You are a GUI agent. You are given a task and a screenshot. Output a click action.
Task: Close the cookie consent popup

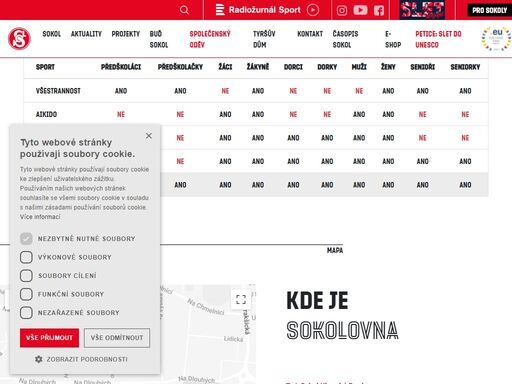coord(149,136)
